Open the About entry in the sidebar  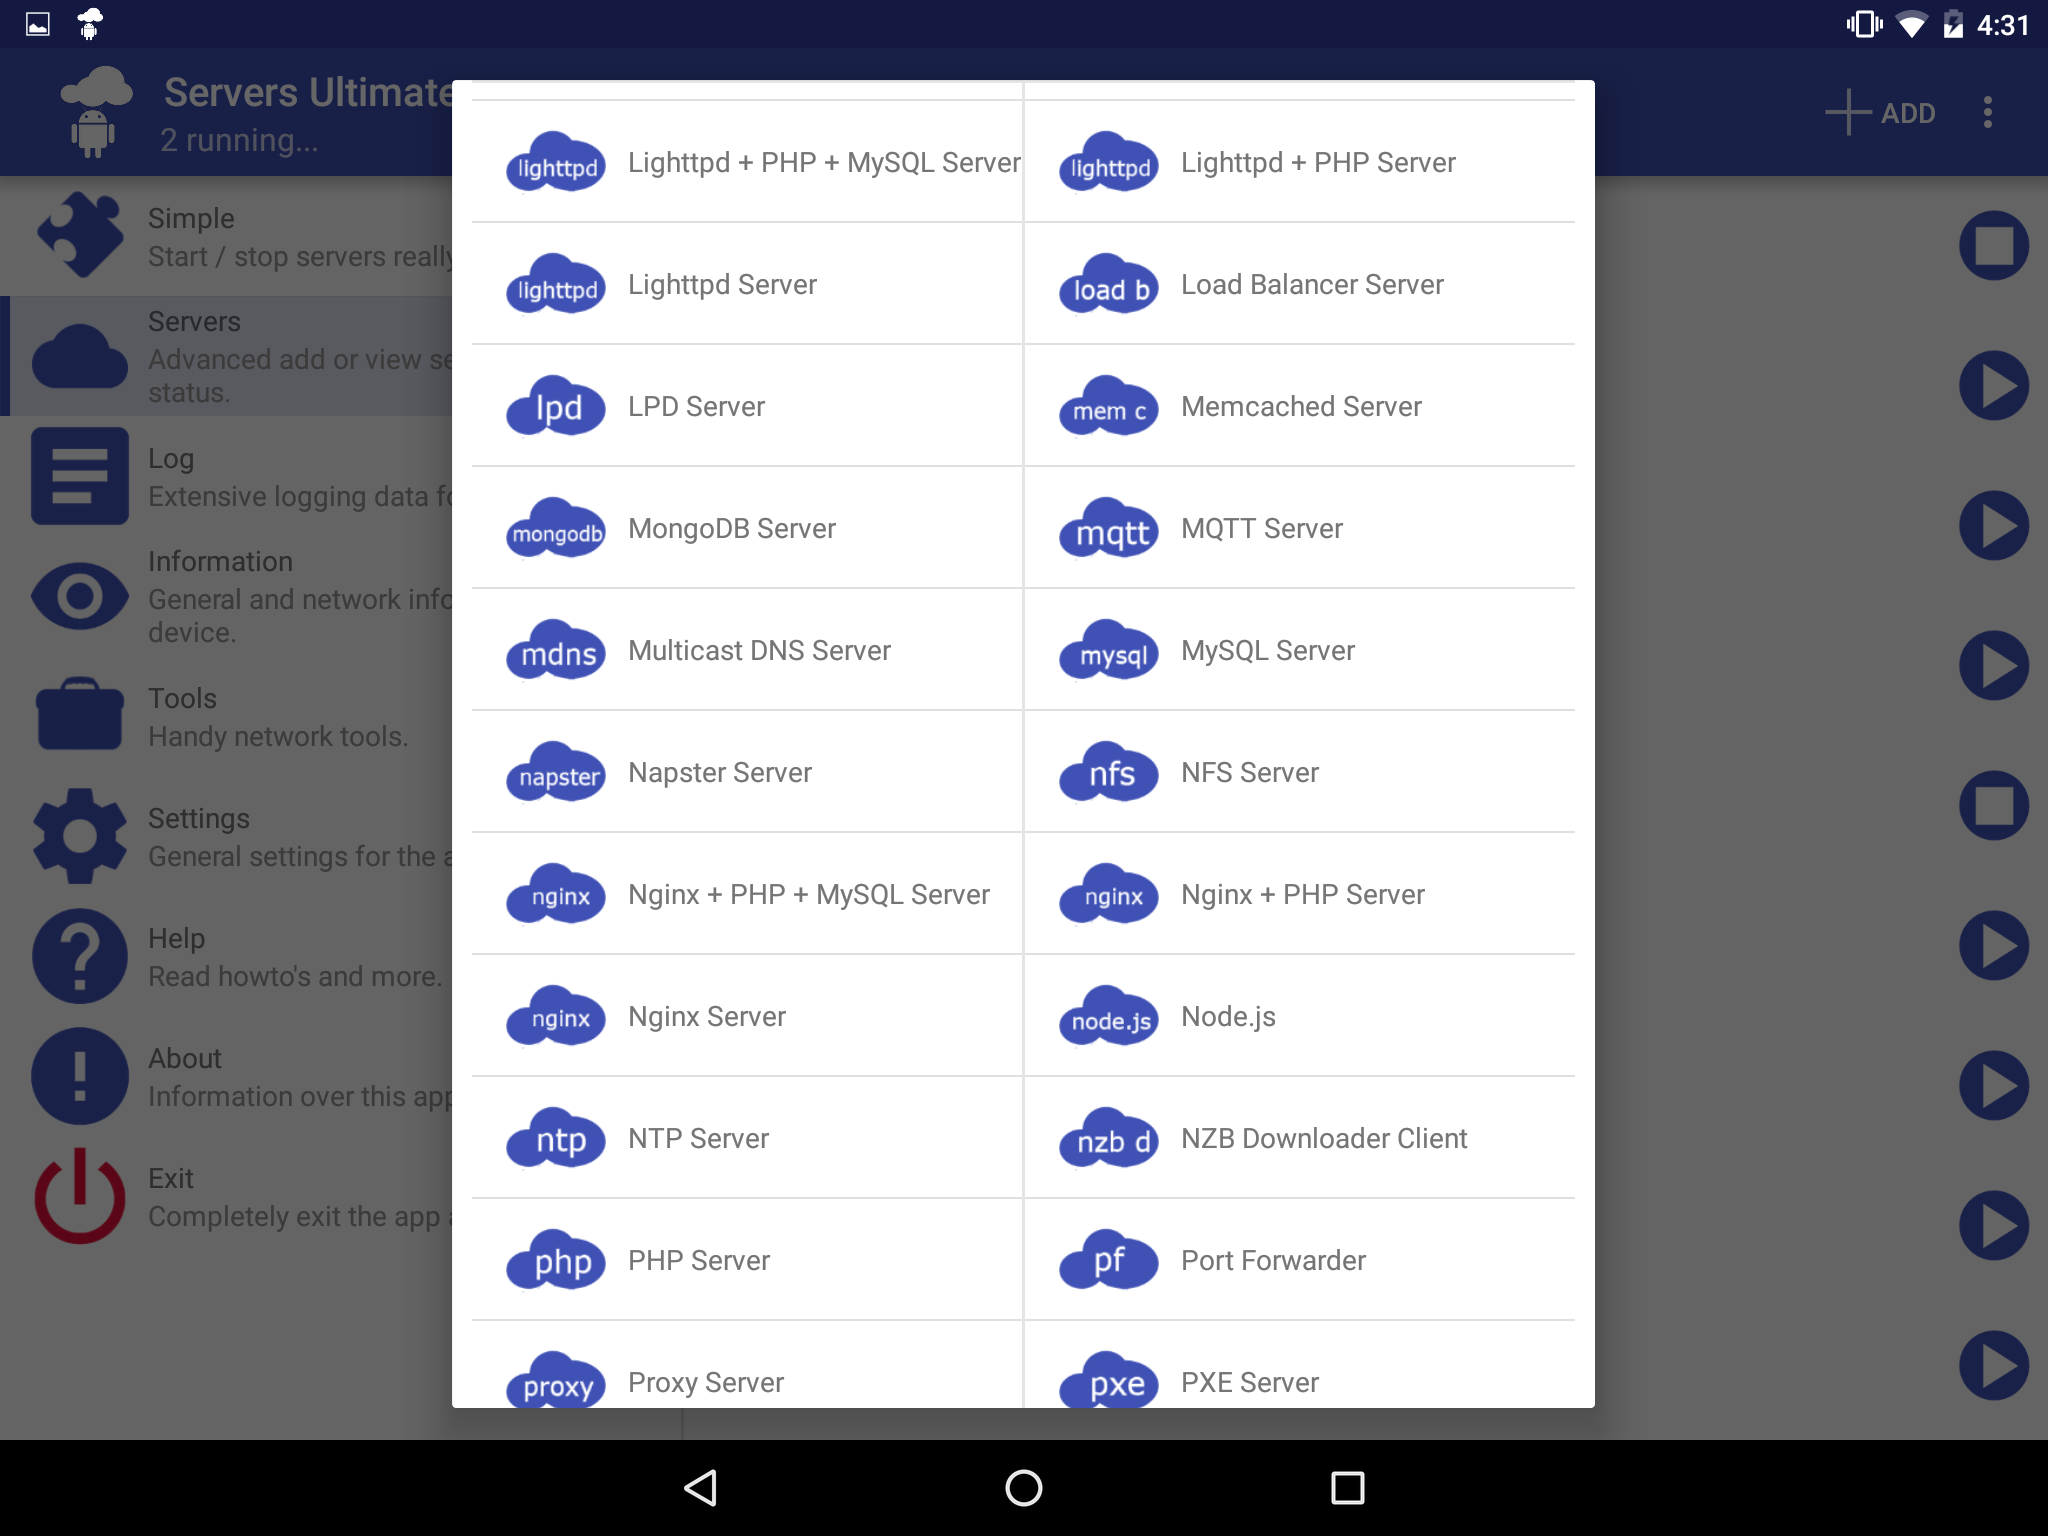pos(226,1076)
